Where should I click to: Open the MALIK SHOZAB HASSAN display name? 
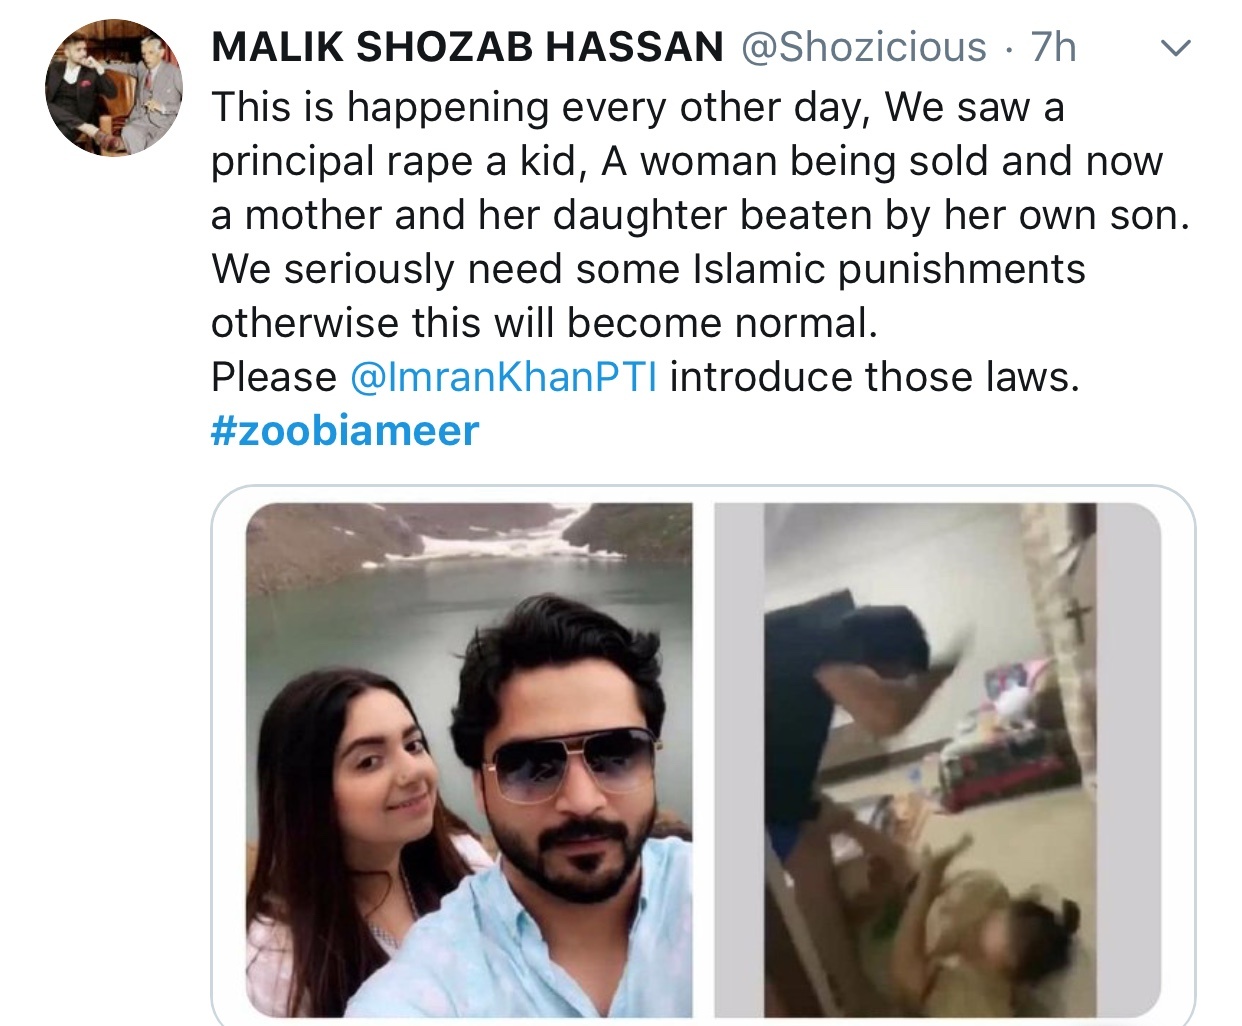point(467,47)
